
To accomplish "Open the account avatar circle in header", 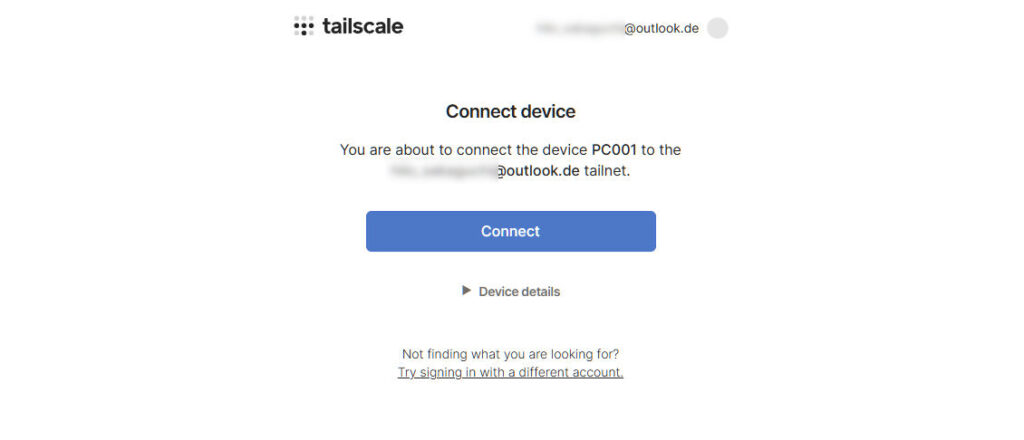I will [717, 28].
